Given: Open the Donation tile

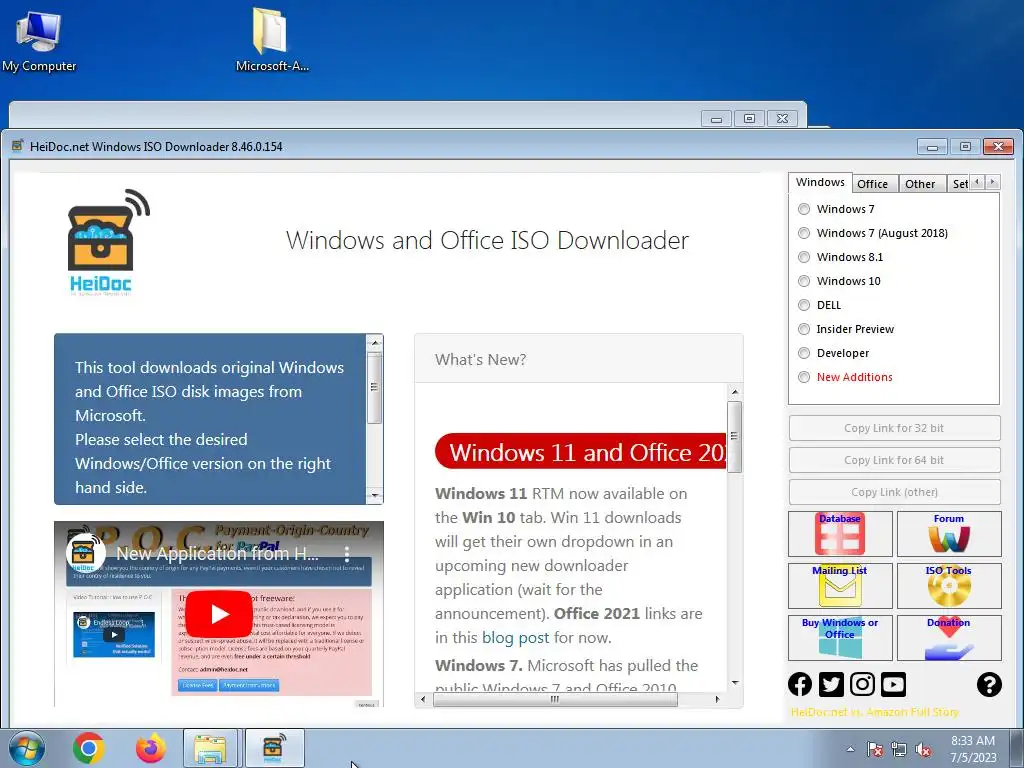Looking at the screenshot, I should pos(948,638).
